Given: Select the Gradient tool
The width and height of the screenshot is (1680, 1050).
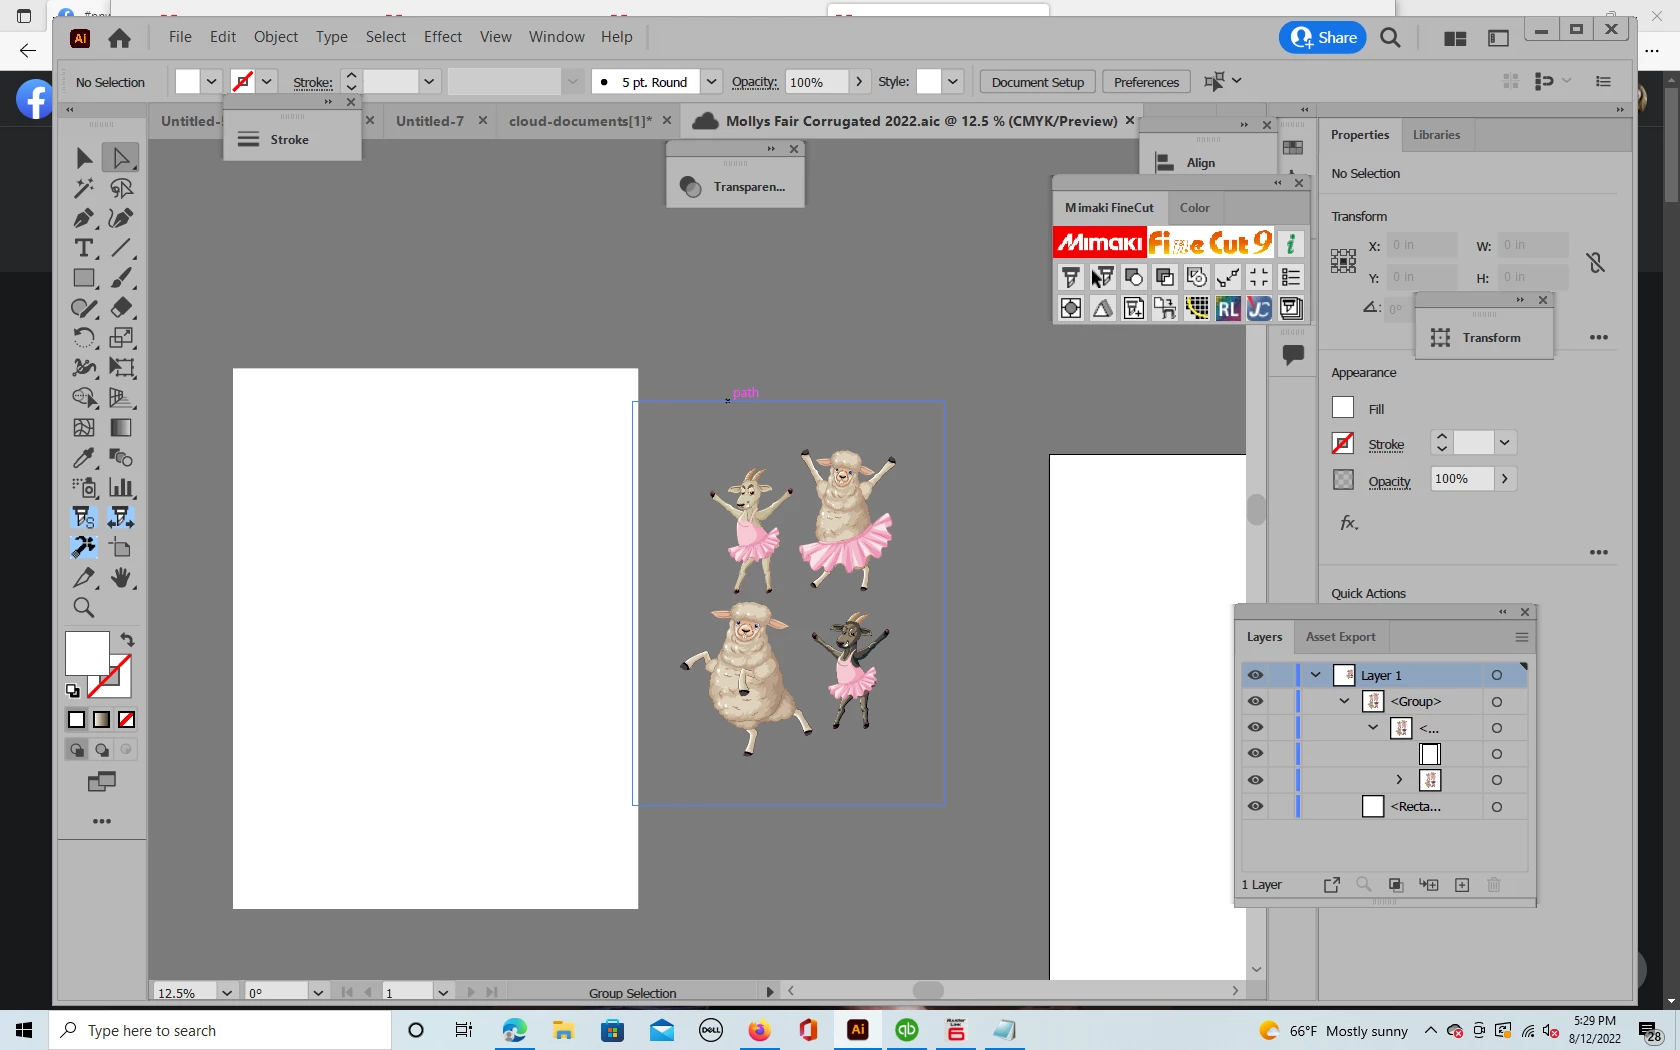Looking at the screenshot, I should click(121, 428).
